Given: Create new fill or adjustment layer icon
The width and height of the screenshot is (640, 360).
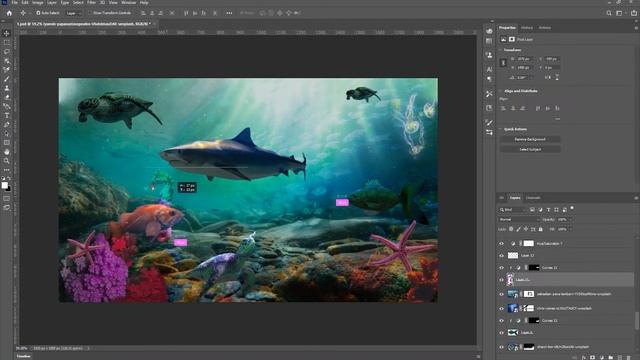Looking at the screenshot, I should click(x=602, y=357).
